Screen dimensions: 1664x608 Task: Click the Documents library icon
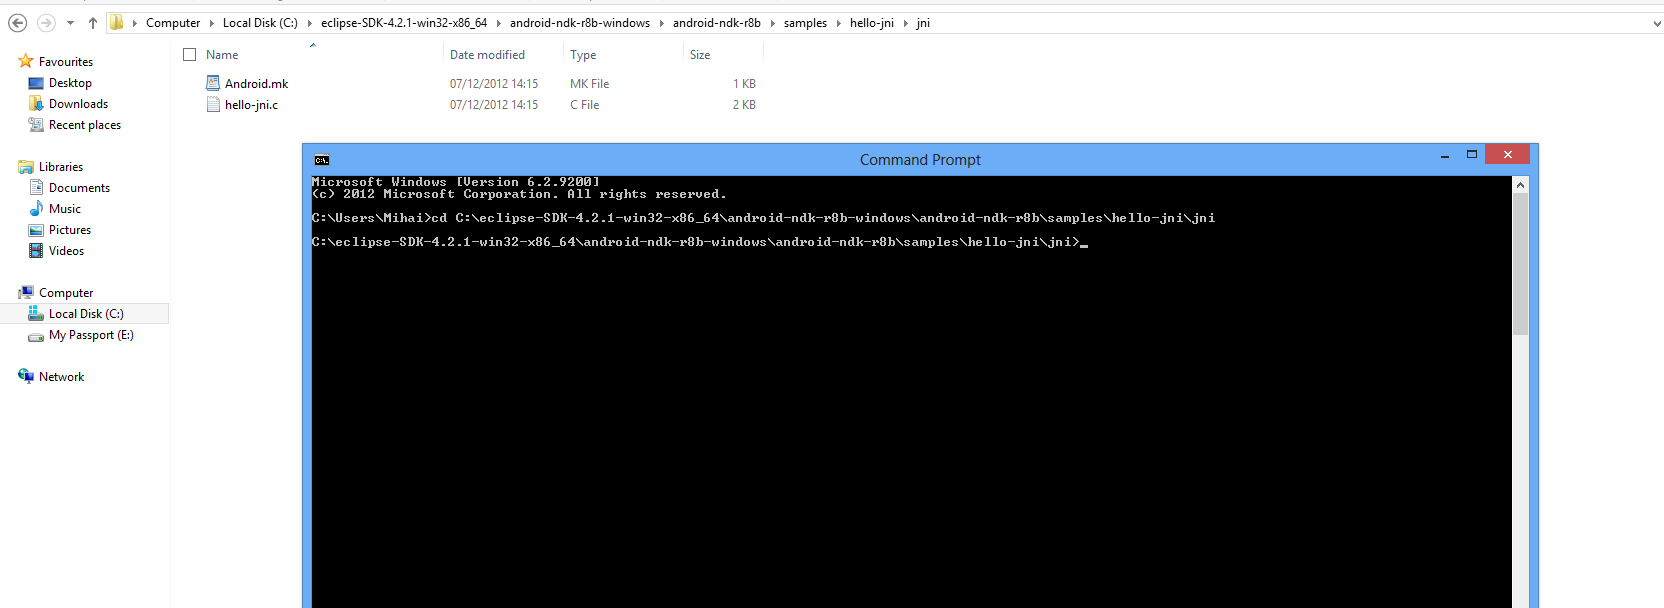pos(36,188)
